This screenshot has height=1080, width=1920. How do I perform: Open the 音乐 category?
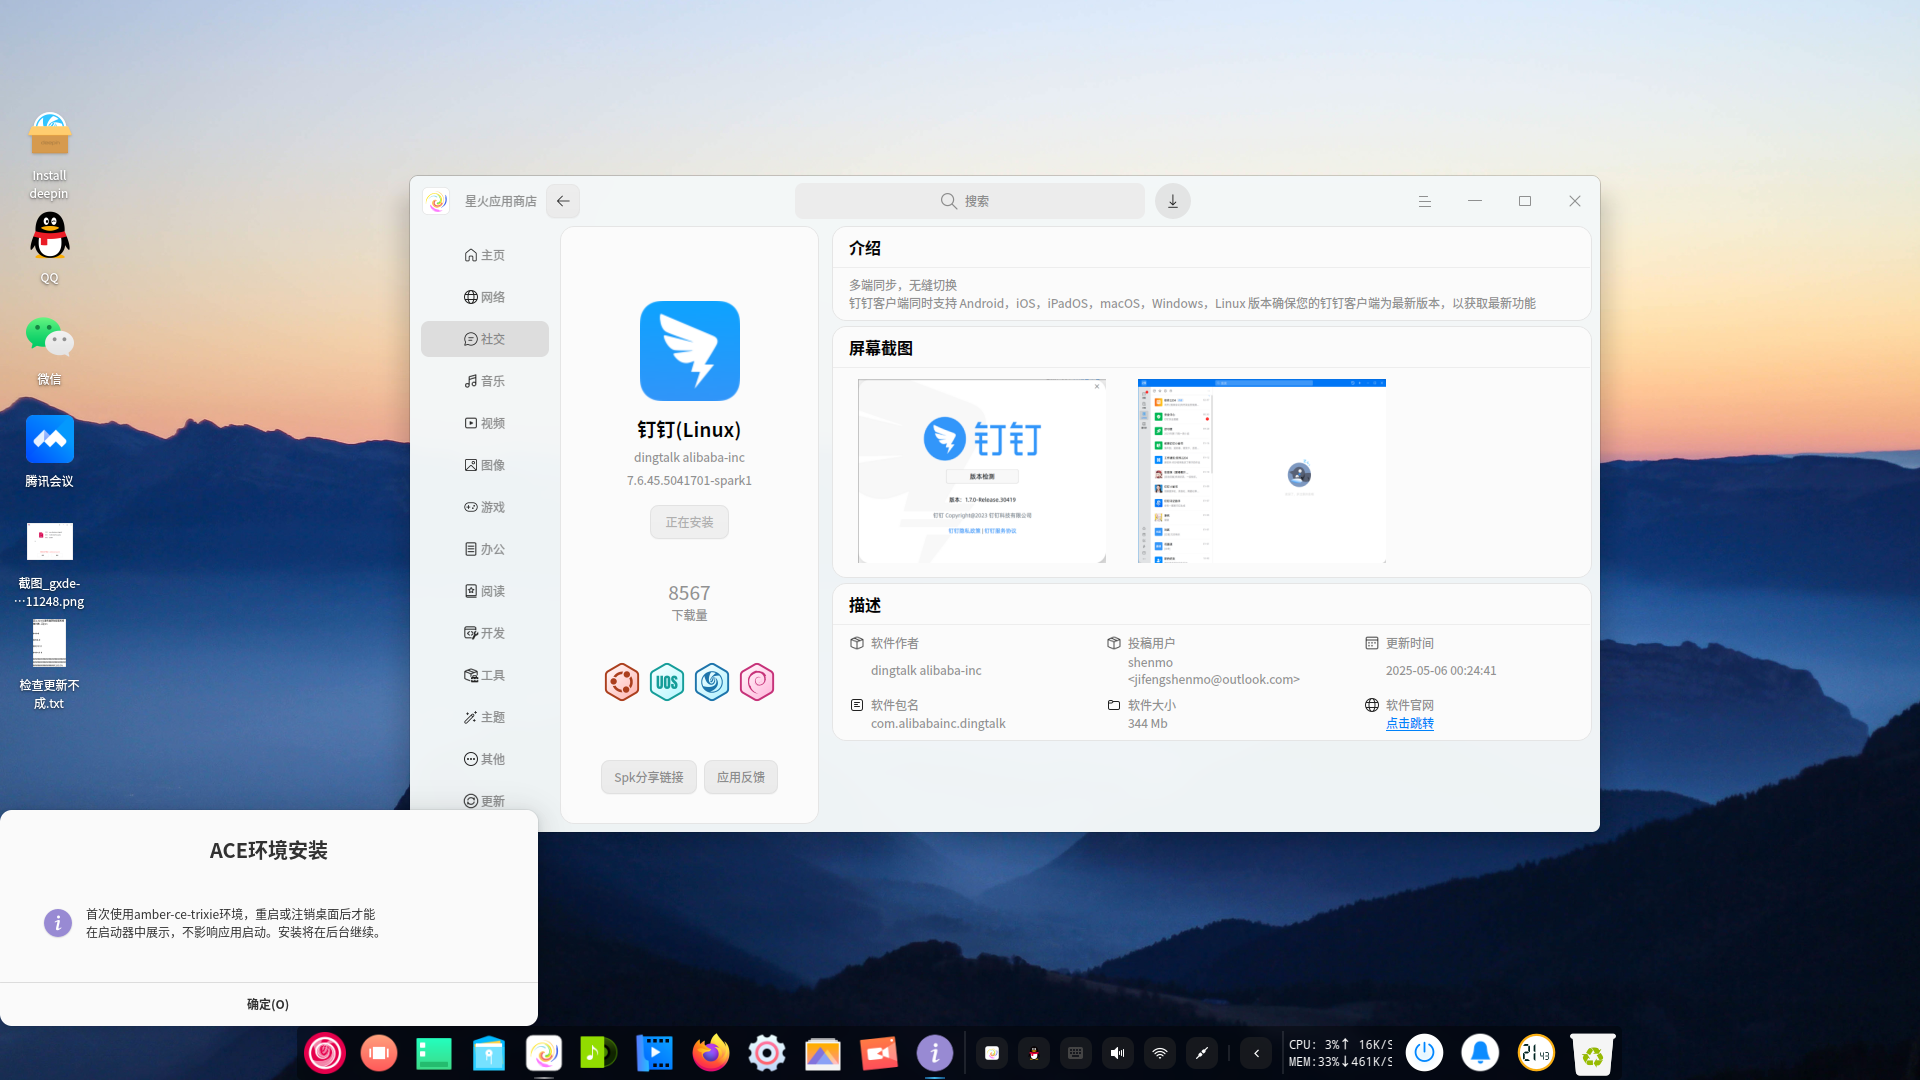pyautogui.click(x=485, y=381)
